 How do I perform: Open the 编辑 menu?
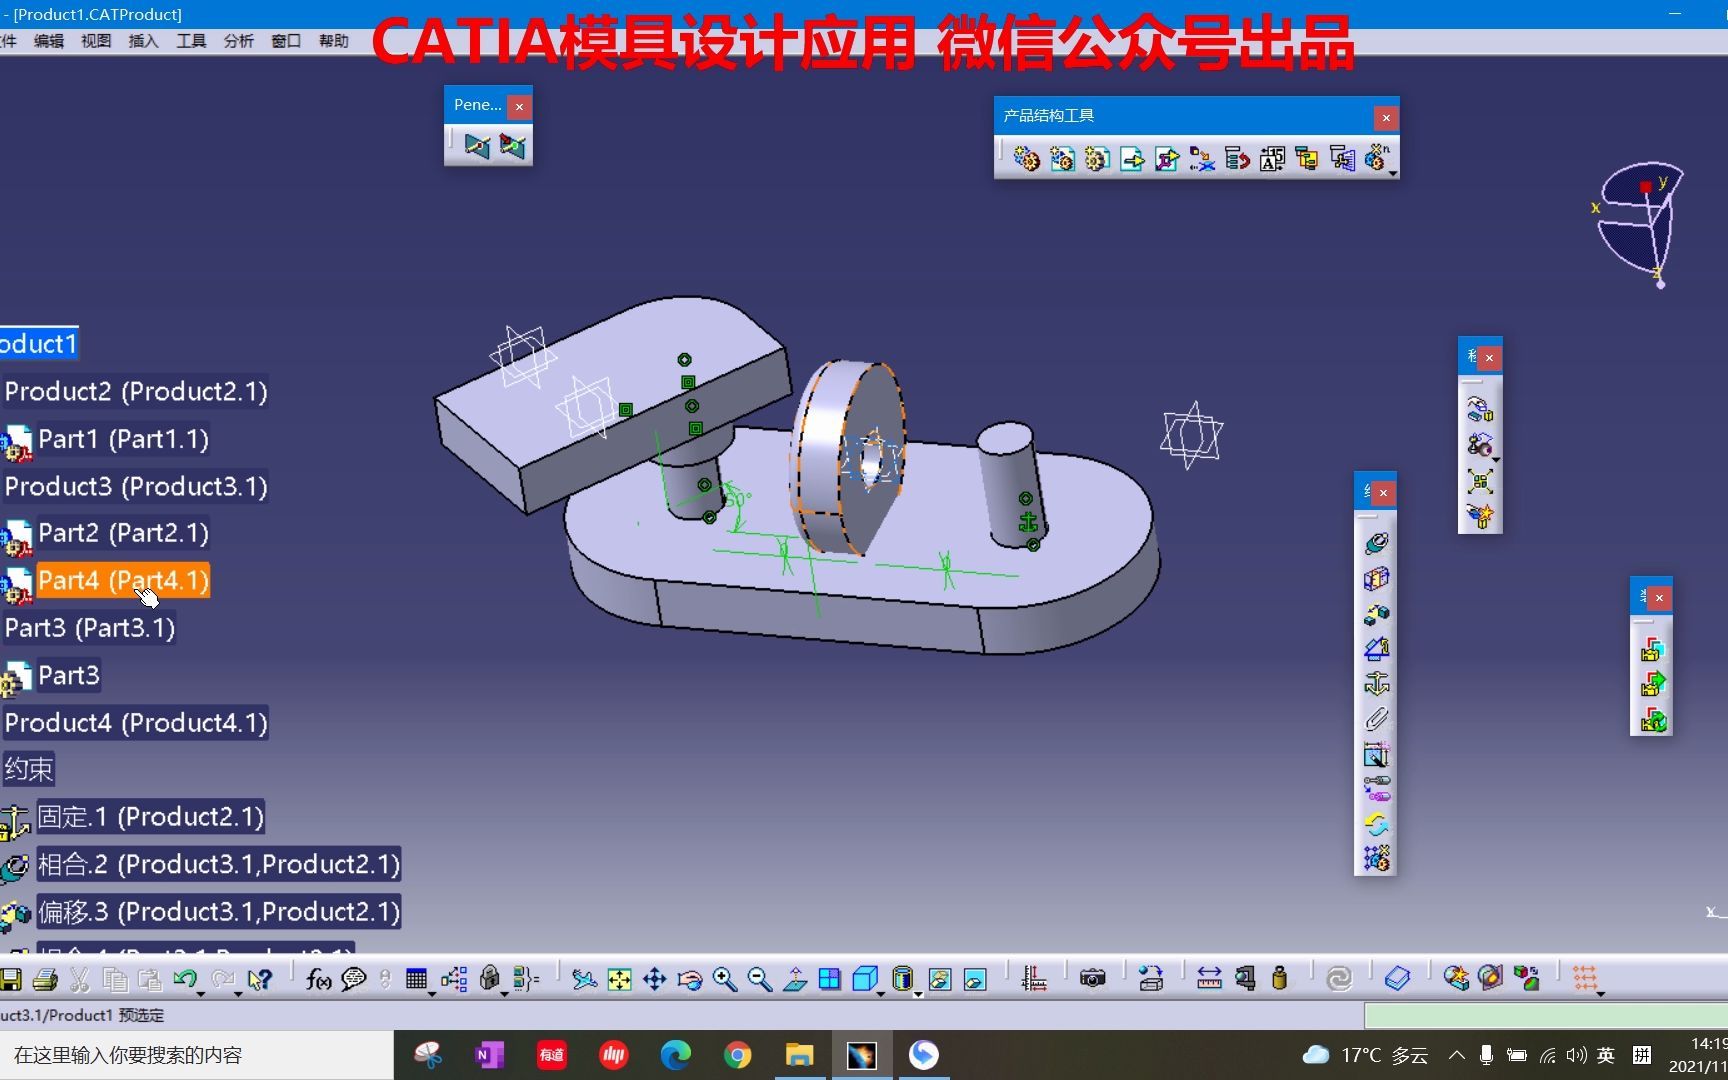point(48,41)
